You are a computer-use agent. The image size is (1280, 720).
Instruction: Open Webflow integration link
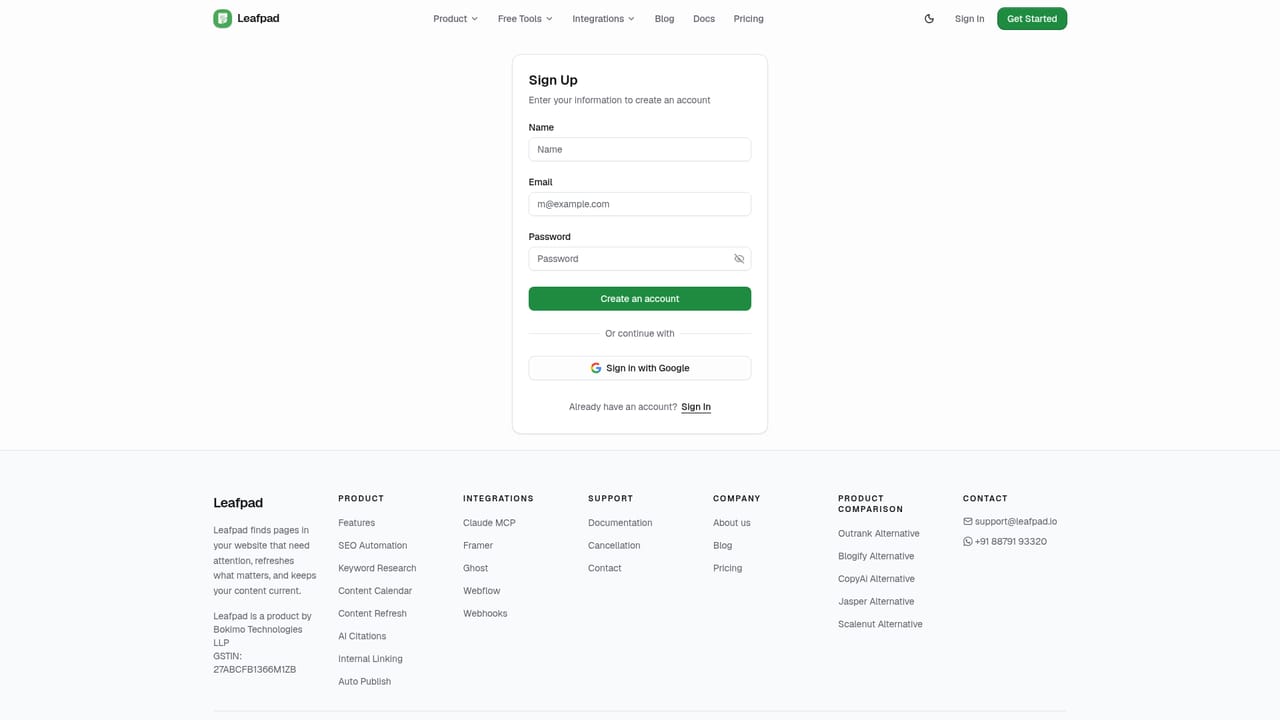[x=481, y=591]
